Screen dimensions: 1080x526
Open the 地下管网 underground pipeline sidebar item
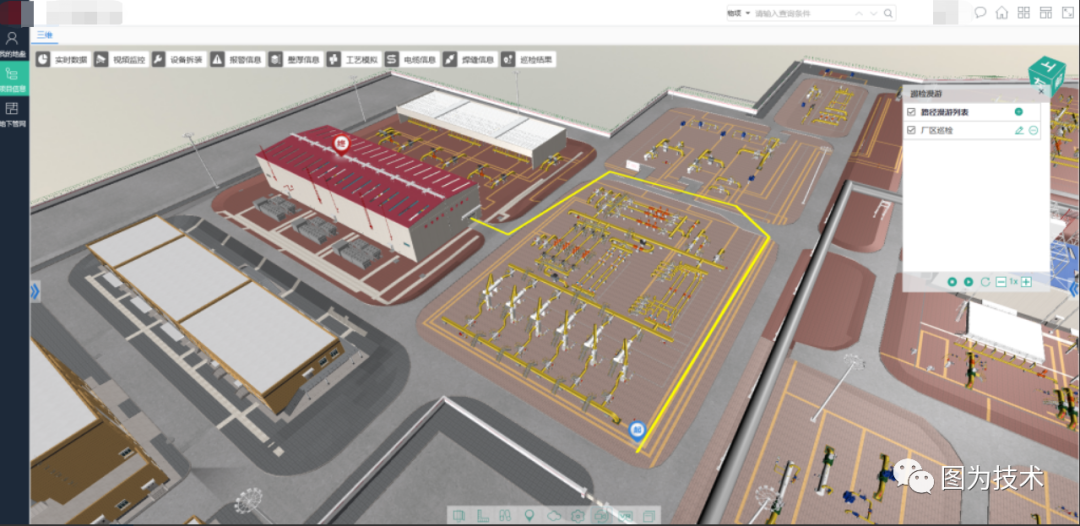13,114
